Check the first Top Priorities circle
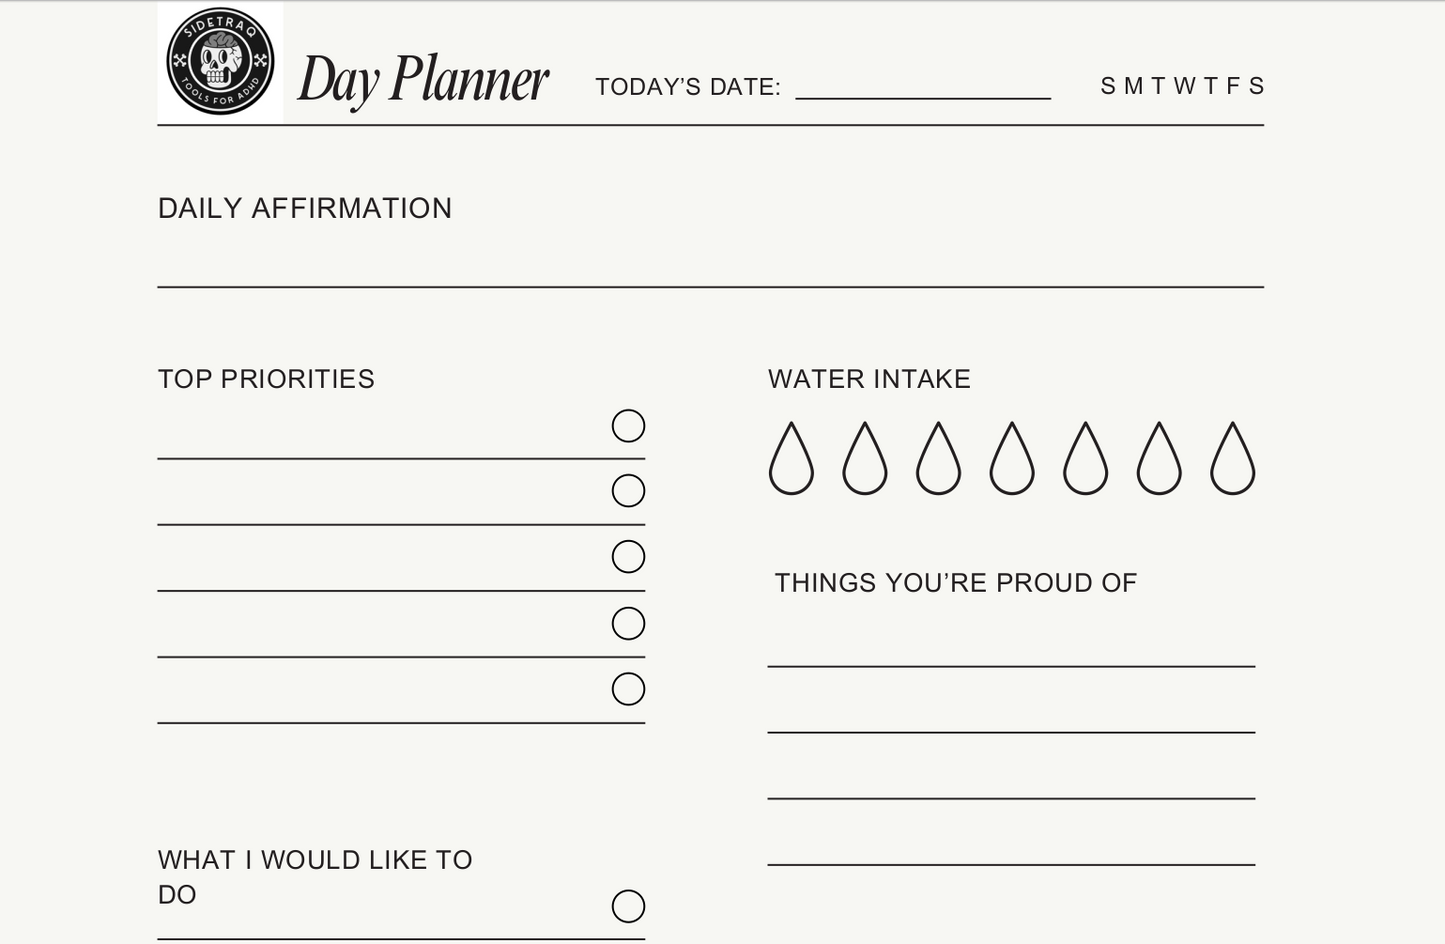 [x=628, y=426]
